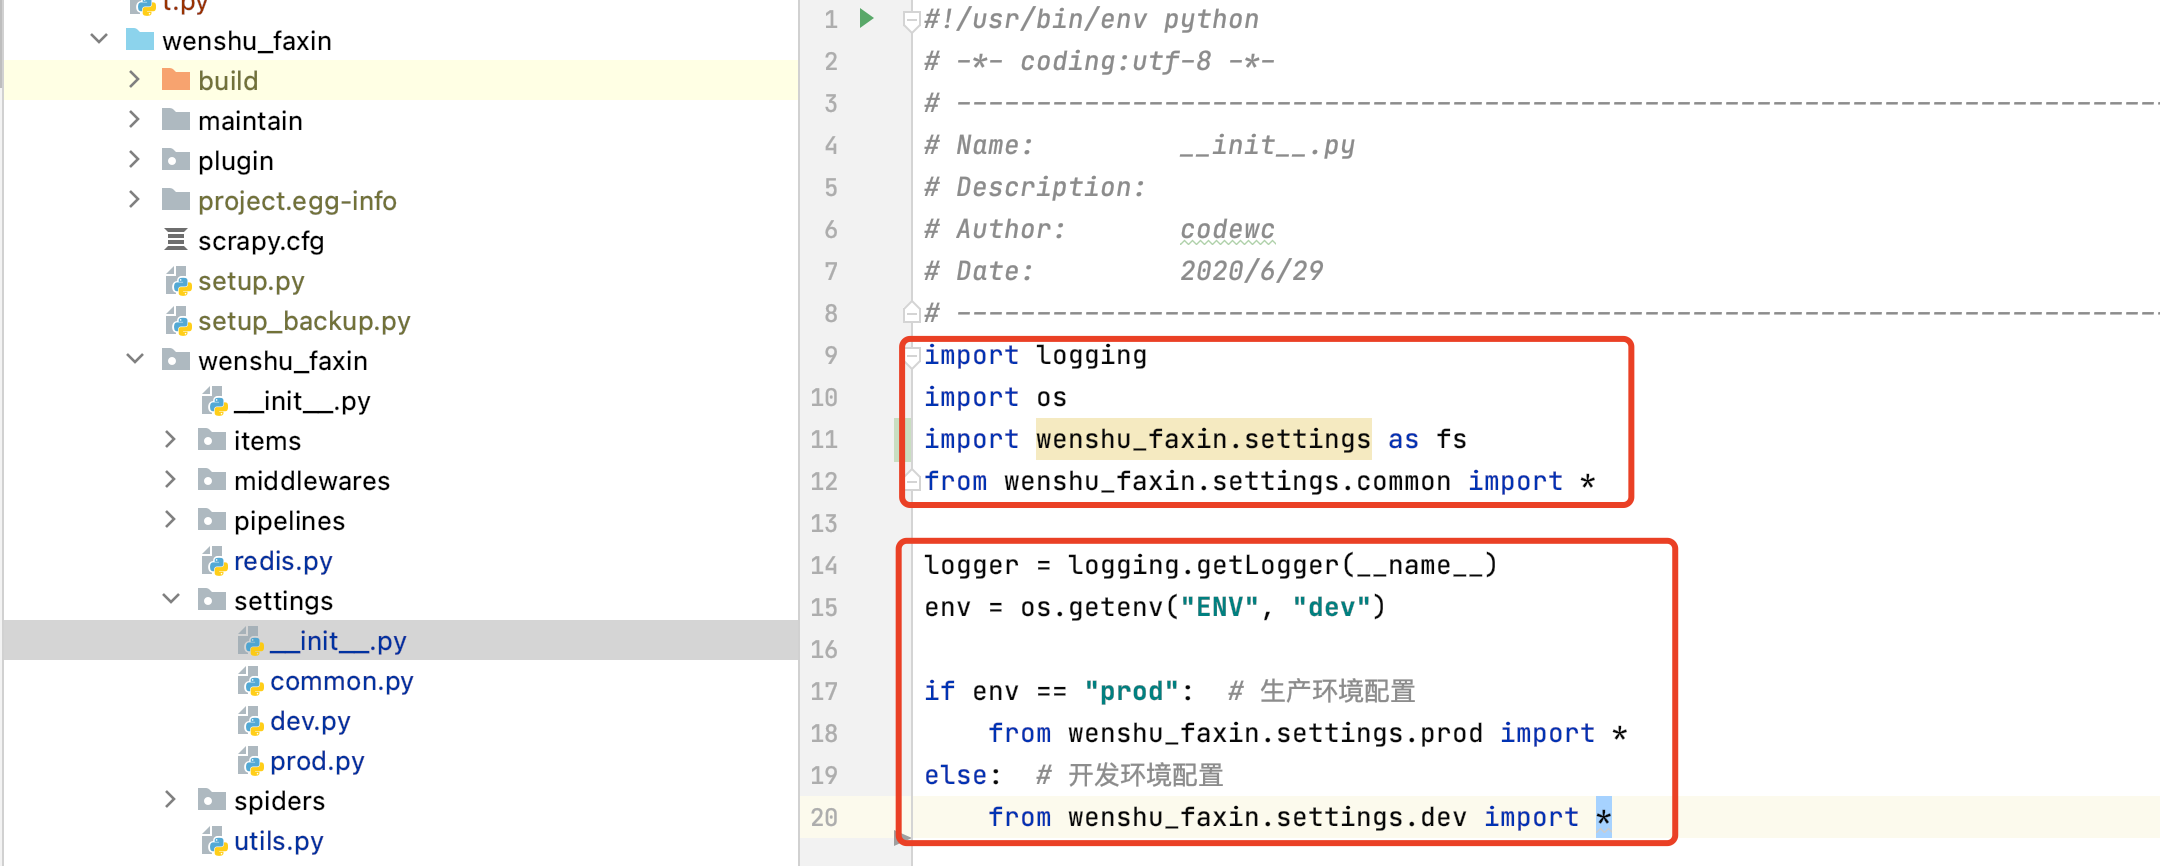
Task: Click the pipelines package folder icon
Action: [212, 519]
